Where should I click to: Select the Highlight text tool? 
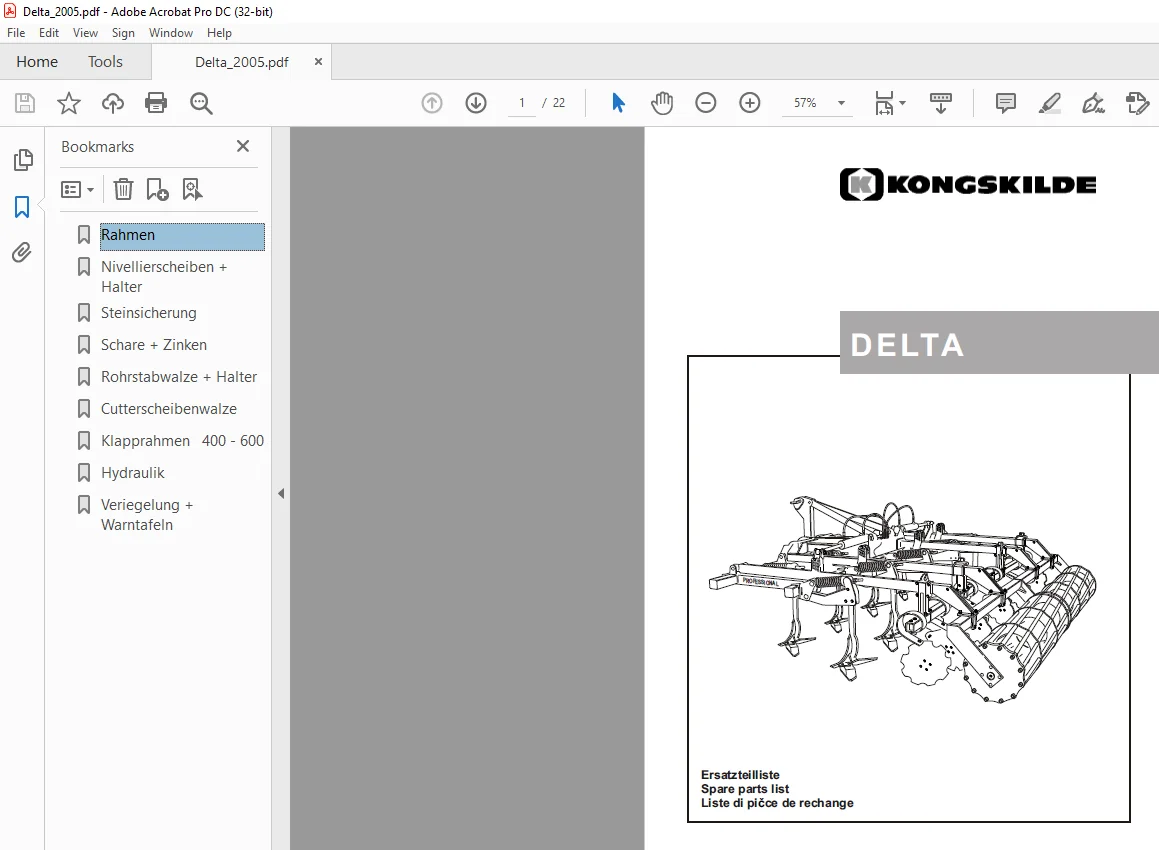[1050, 103]
